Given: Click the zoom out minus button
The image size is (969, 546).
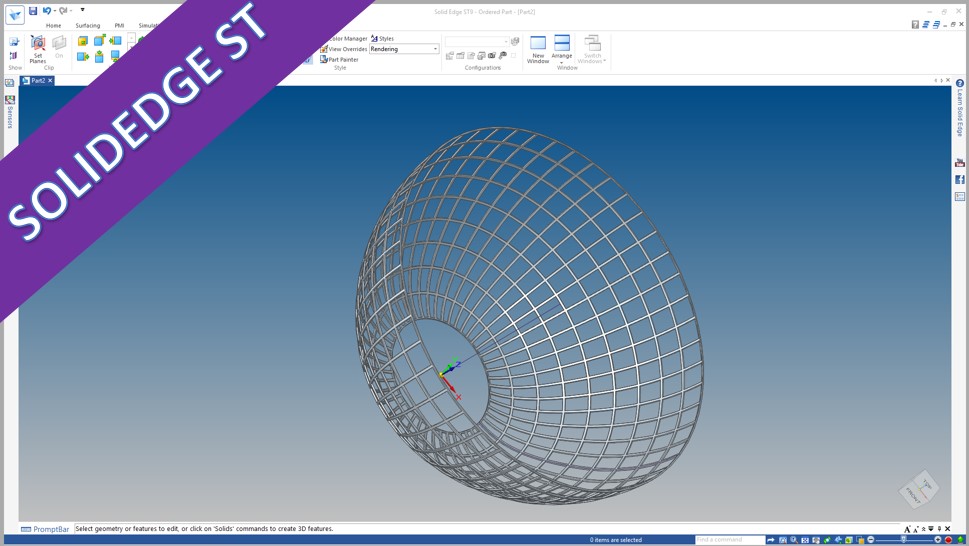Looking at the screenshot, I should pyautogui.click(x=871, y=540).
